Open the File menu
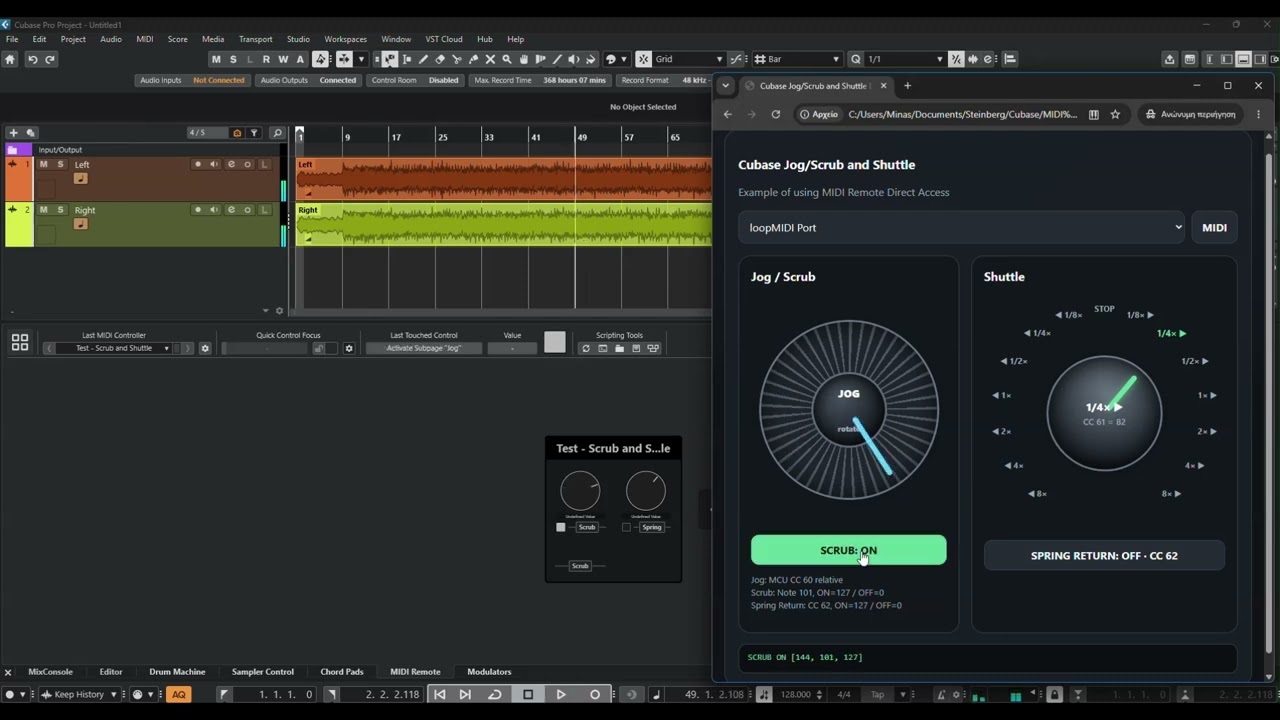The width and height of the screenshot is (1280, 720). tap(12, 39)
